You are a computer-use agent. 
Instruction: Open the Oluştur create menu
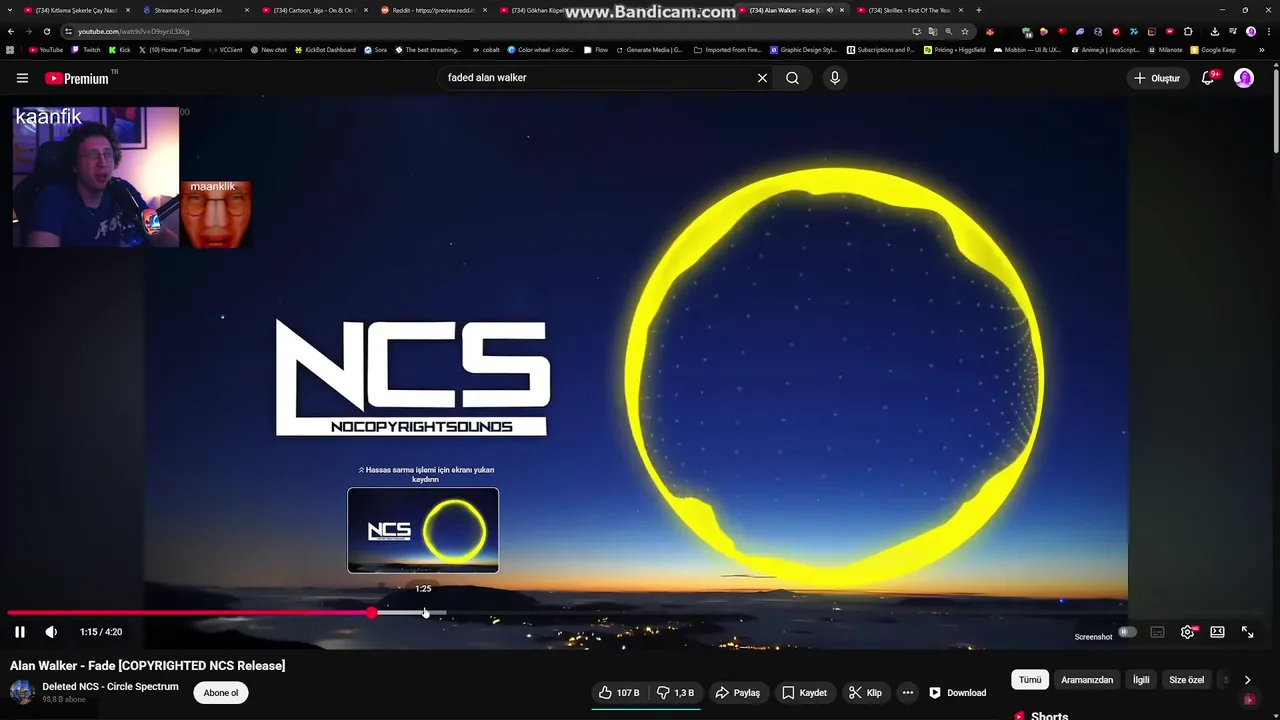pyautogui.click(x=1156, y=78)
